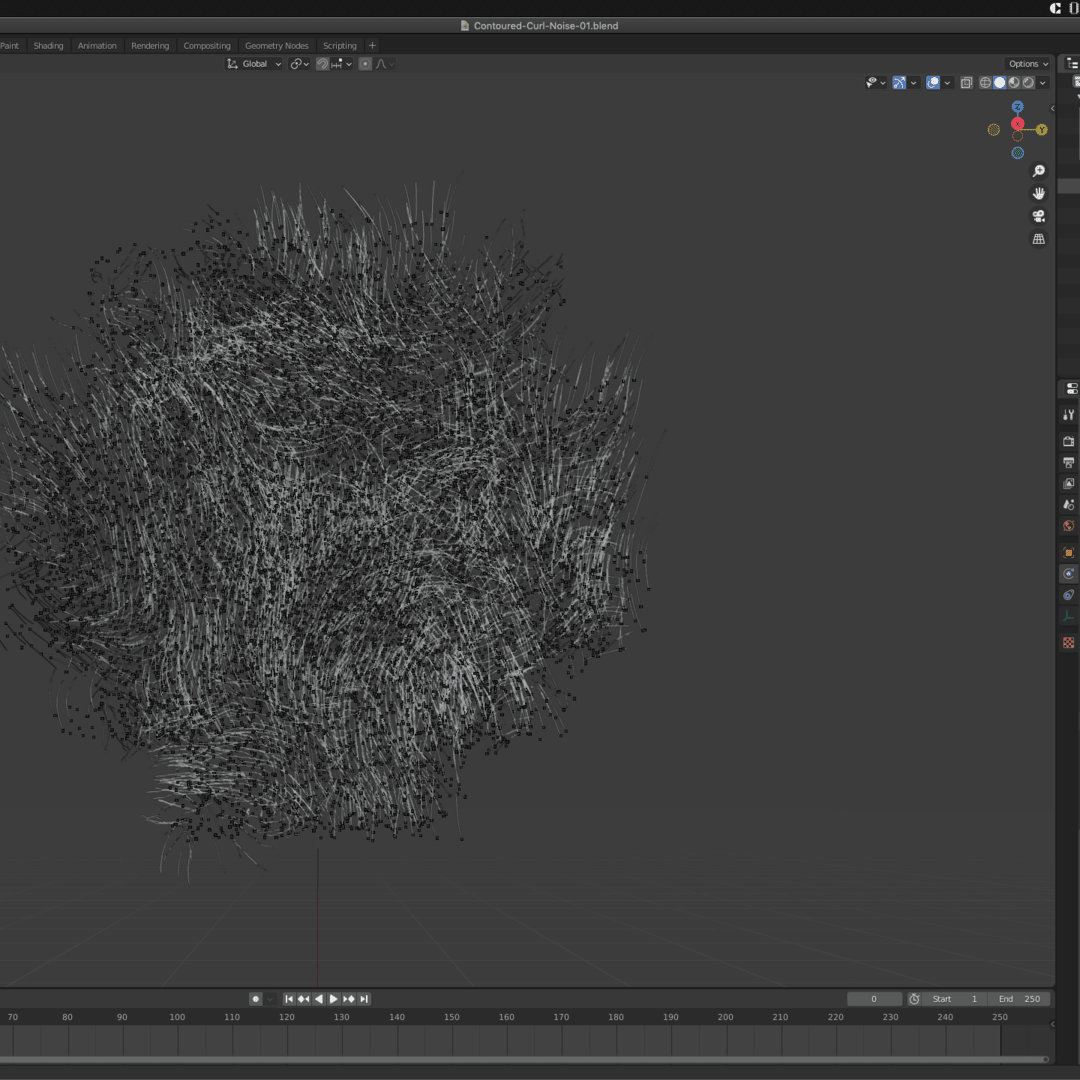Screen dimensions: 1080x1080
Task: Toggle the auto-keying record button
Action: [x=256, y=999]
